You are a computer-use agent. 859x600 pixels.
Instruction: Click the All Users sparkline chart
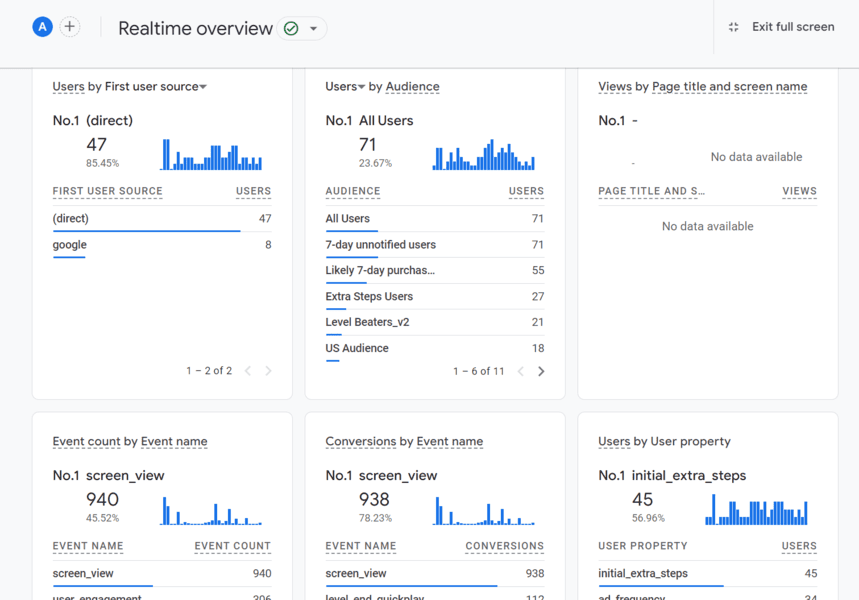484,155
